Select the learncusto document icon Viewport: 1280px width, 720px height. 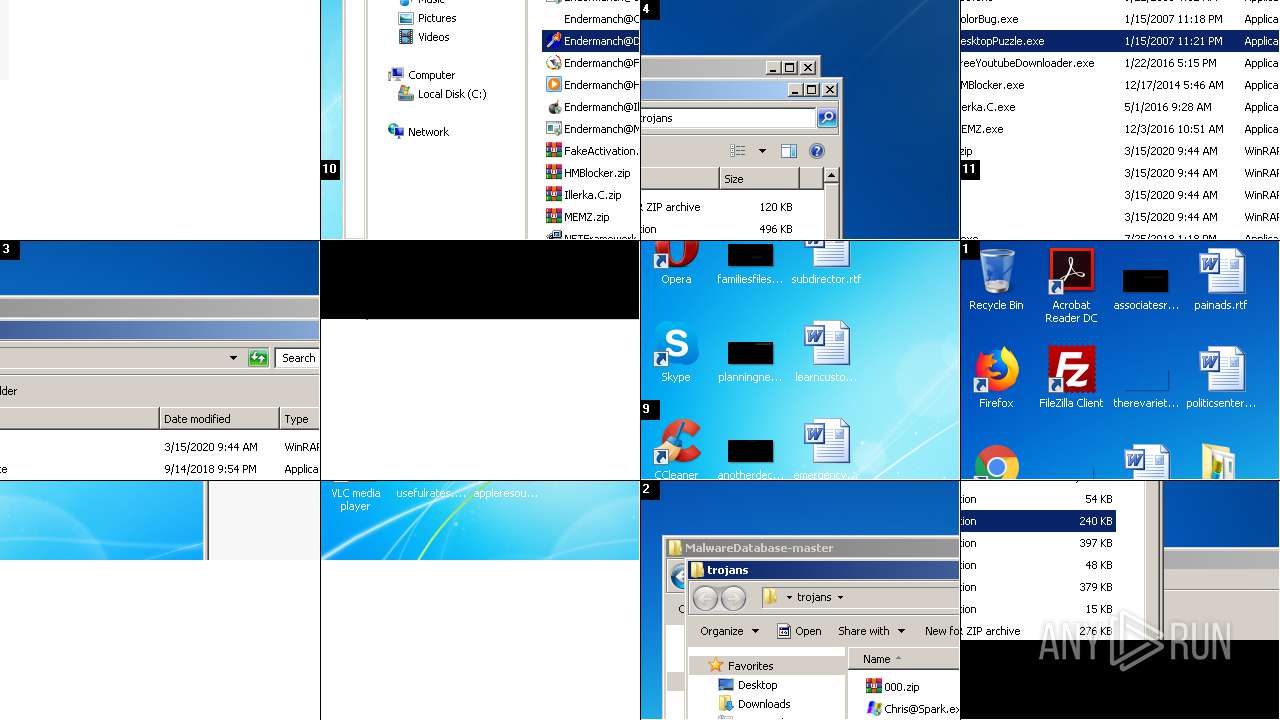pyautogui.click(x=826, y=352)
